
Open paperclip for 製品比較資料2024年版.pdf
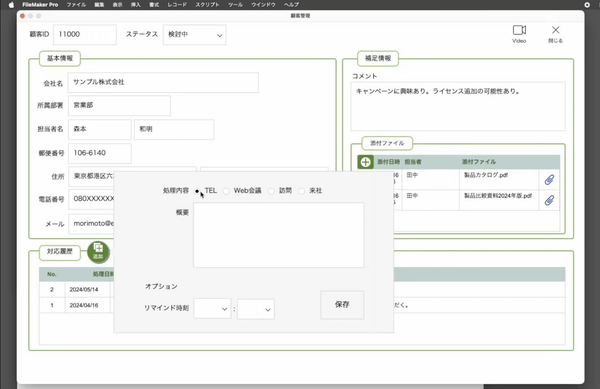[x=549, y=200]
